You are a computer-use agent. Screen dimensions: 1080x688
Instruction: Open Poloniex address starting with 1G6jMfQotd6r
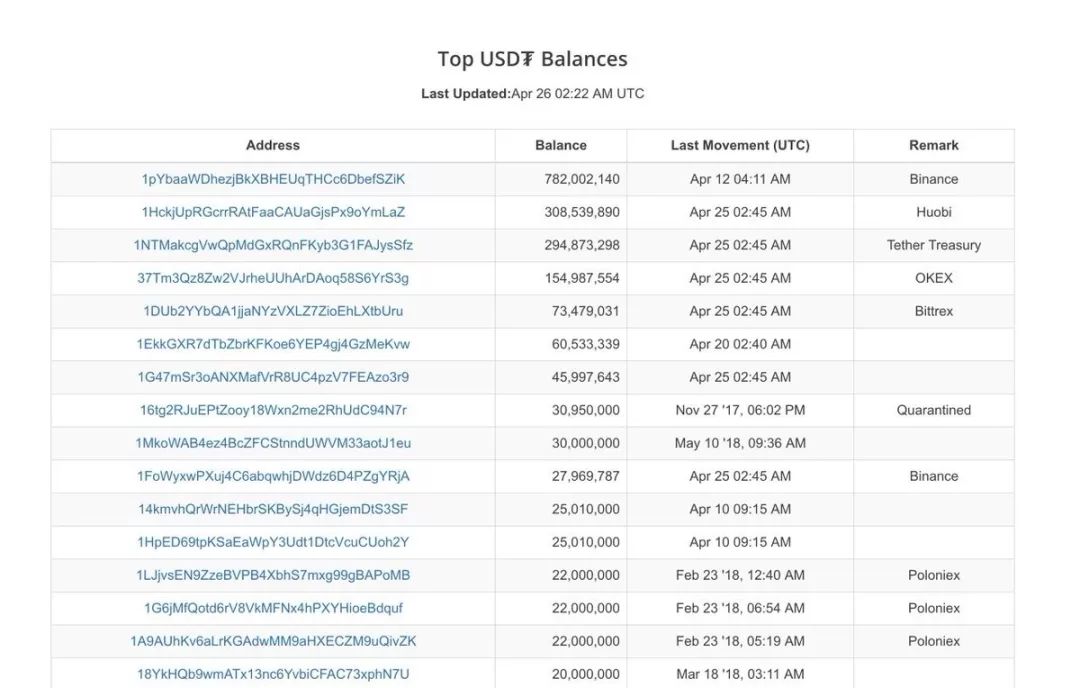click(273, 609)
